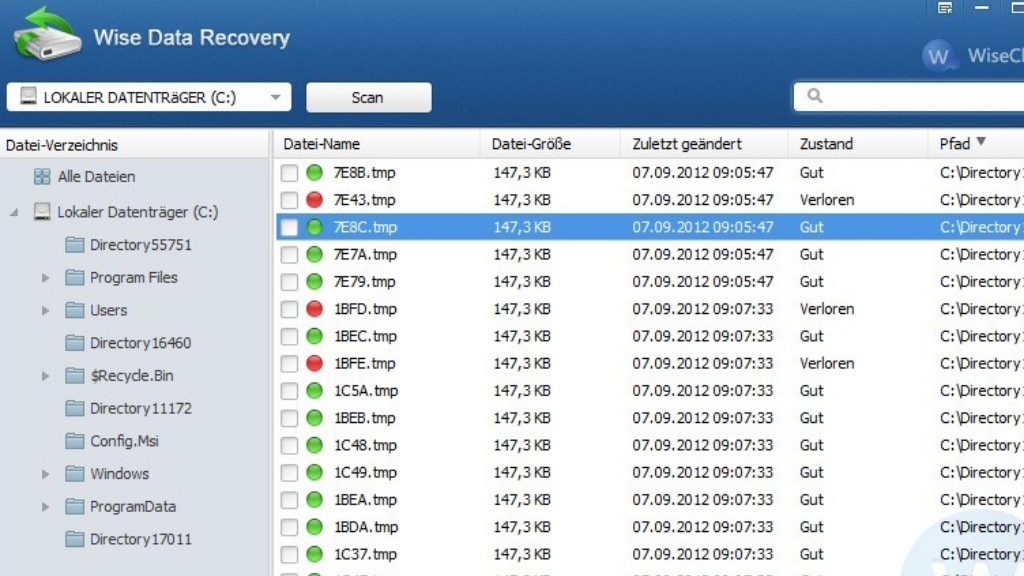Check the box for selected 7E8C.tmp
This screenshot has width=1024, height=576.
(289, 227)
